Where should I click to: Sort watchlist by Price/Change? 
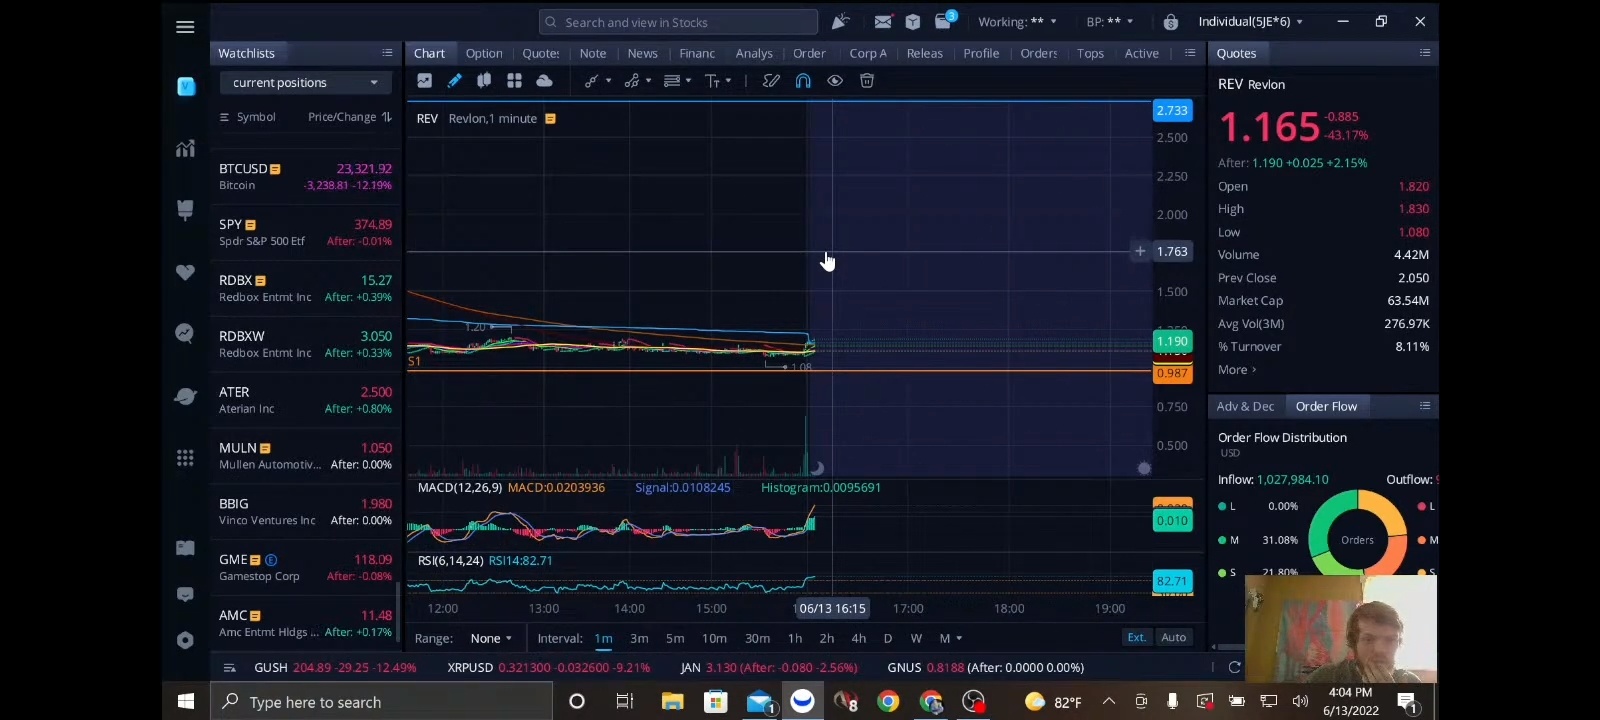click(x=349, y=117)
